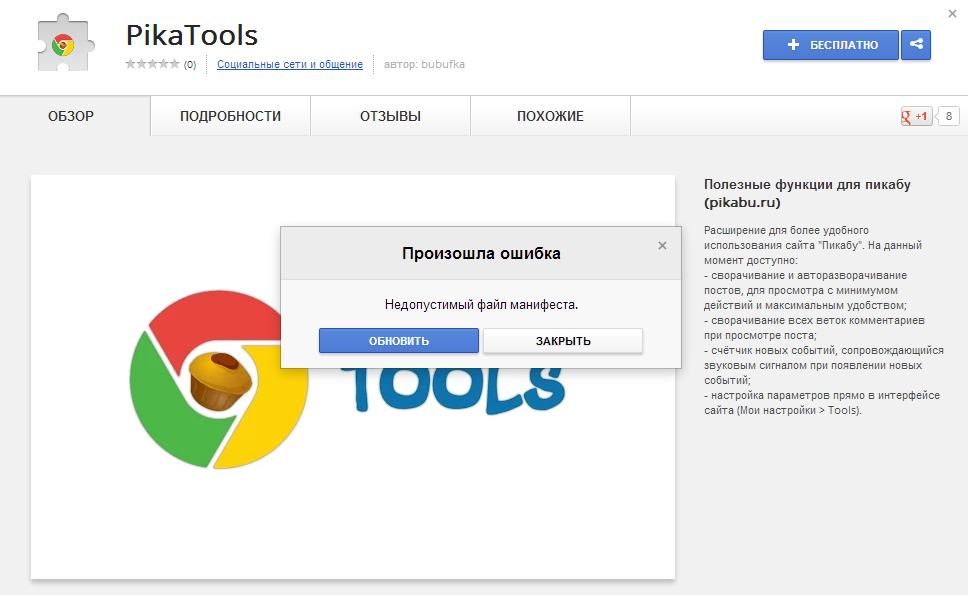Screen dimensions: 968x595
Task: Click the +1 count bubble showing 8
Action: (948, 116)
